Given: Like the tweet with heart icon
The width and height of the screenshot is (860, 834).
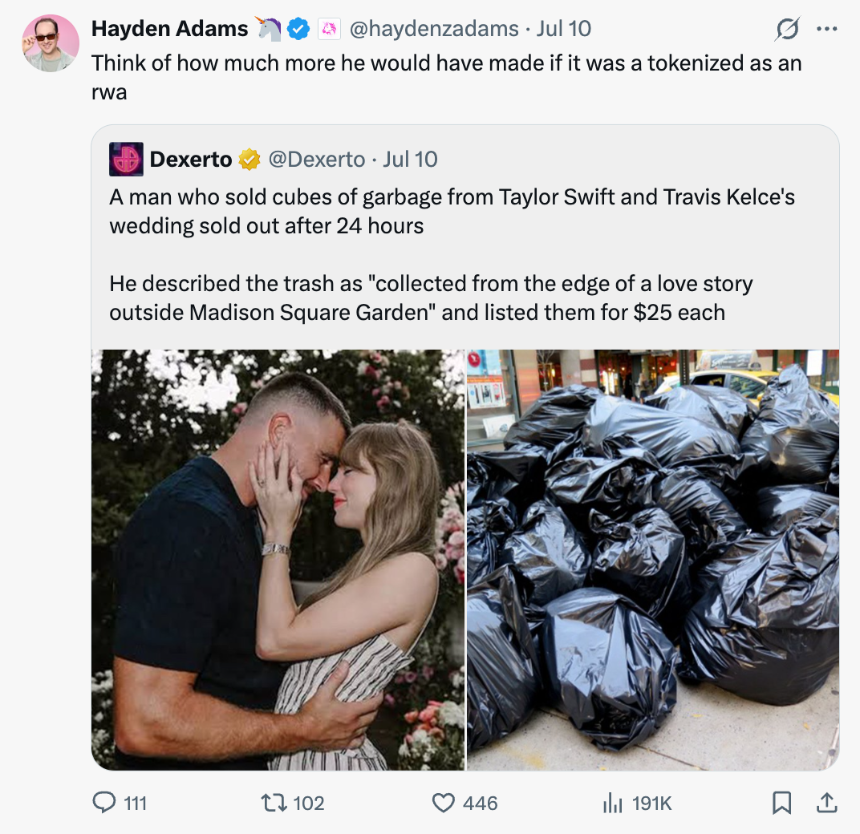Looking at the screenshot, I should click(443, 803).
